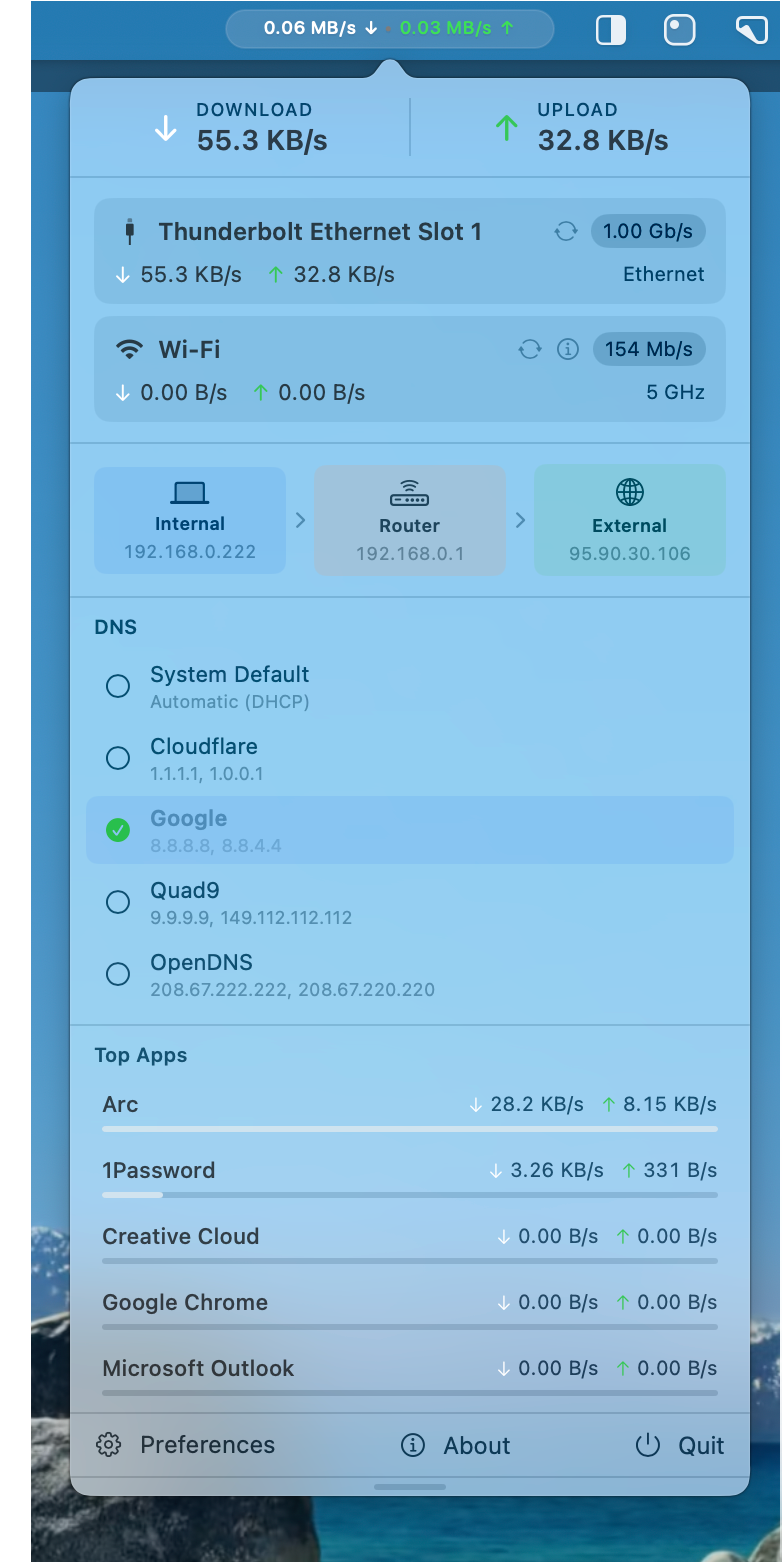This screenshot has width=782, height=1562.
Task: Click the Quad9 addresses 9.9.9.9, 149.112.112.112
Action: [251, 917]
